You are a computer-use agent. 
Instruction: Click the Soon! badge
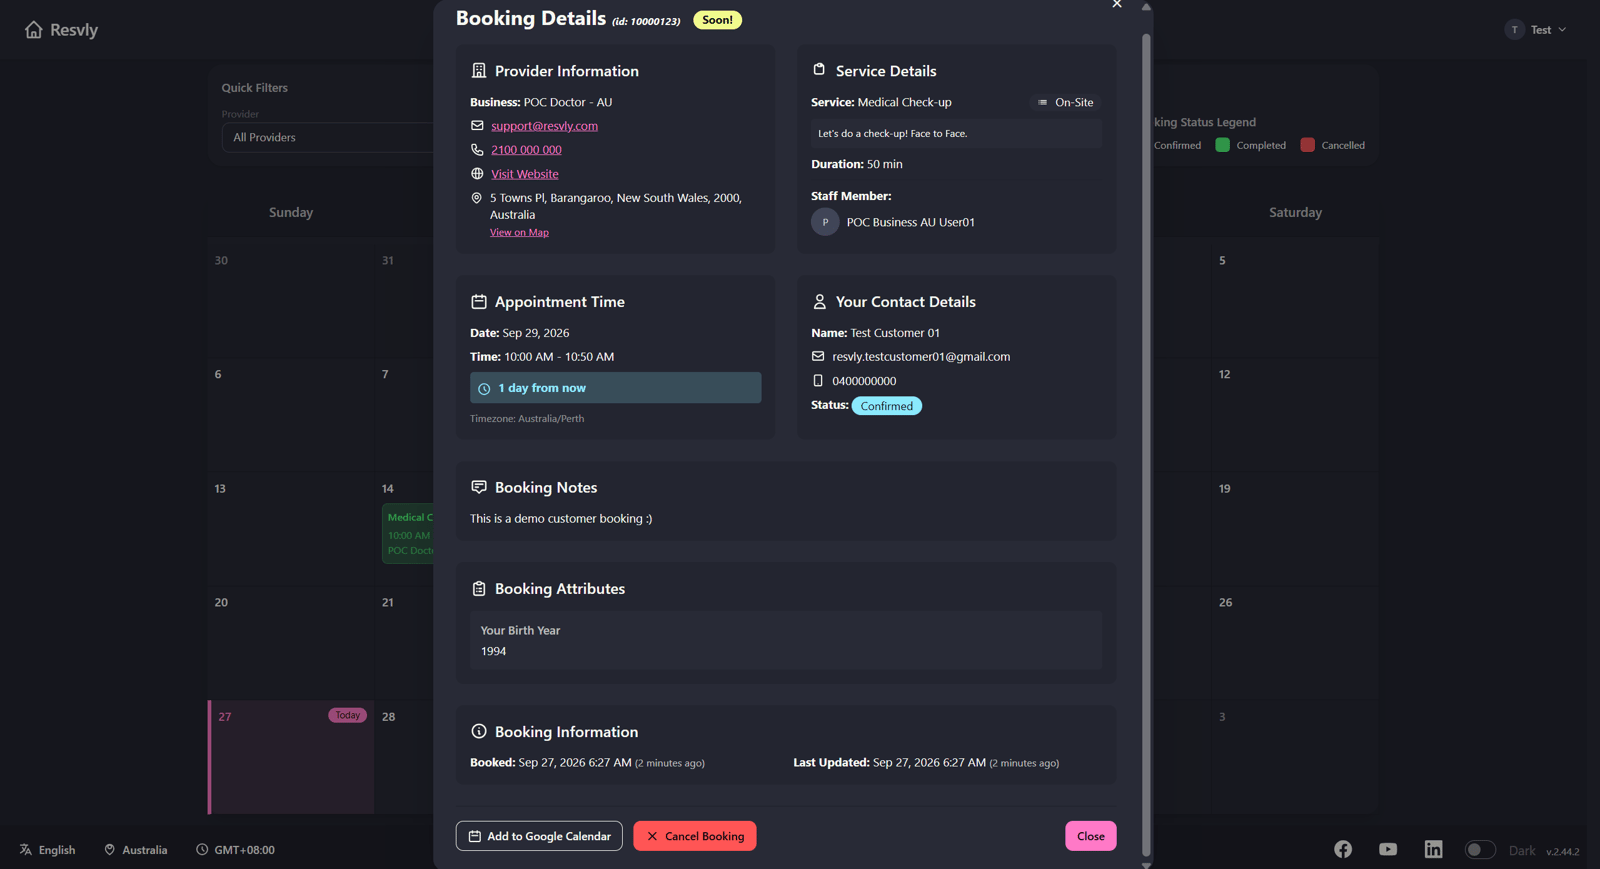click(x=717, y=20)
